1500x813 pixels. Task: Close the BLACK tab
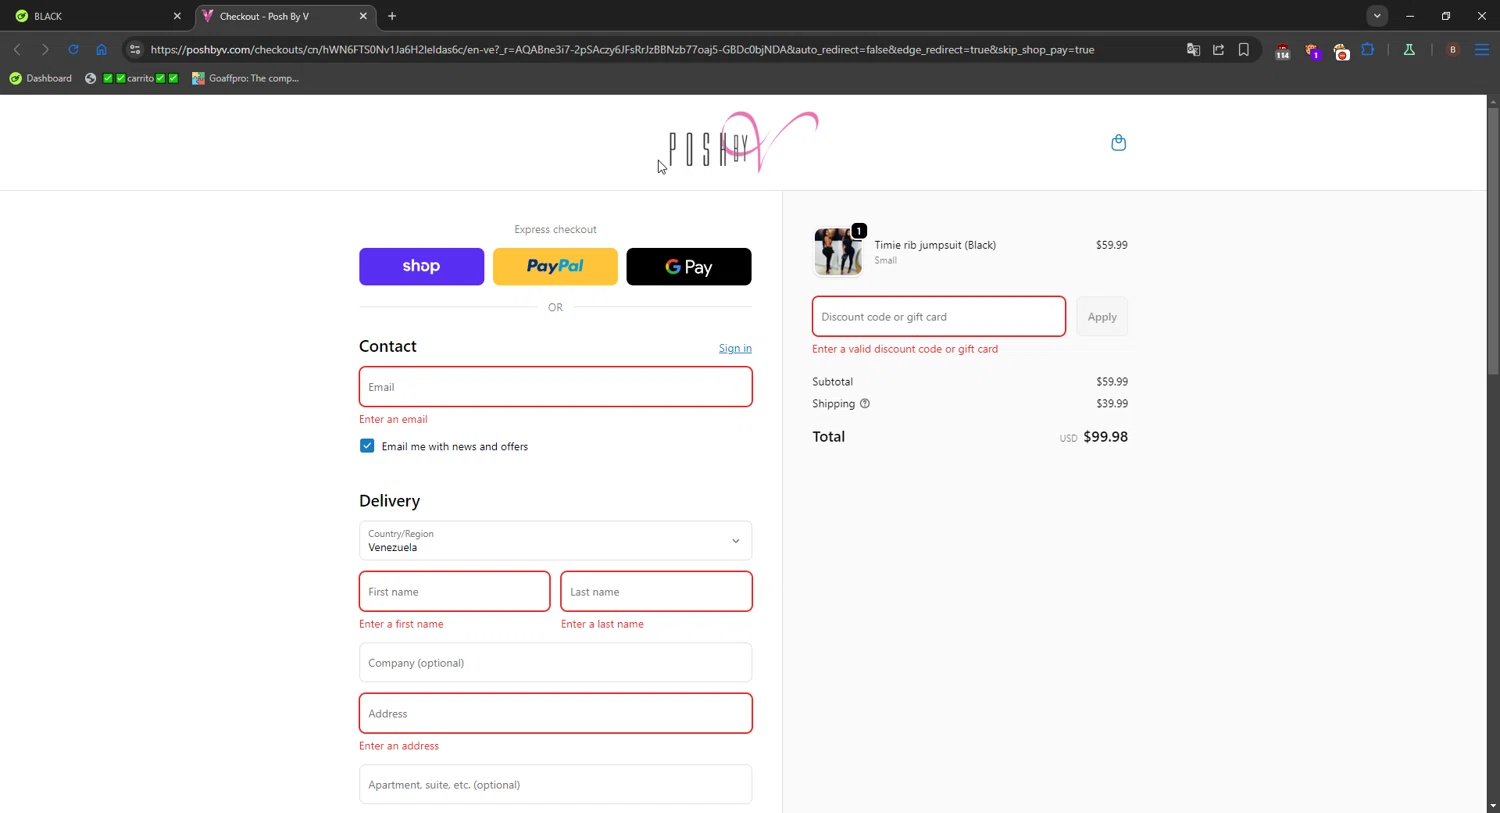point(177,16)
